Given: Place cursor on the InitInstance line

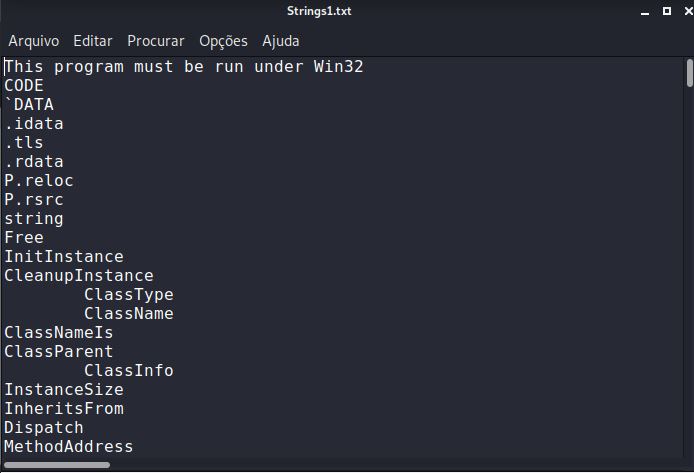Looking at the screenshot, I should [64, 257].
